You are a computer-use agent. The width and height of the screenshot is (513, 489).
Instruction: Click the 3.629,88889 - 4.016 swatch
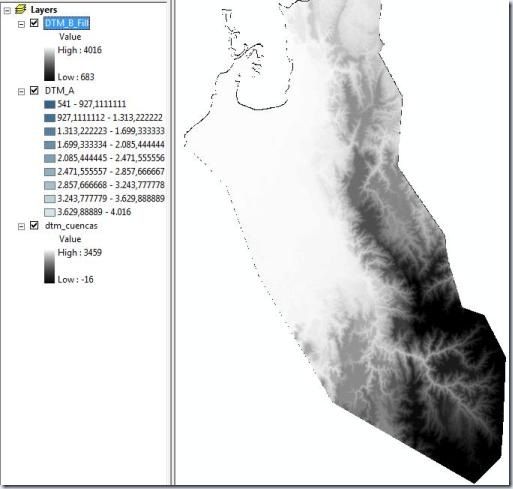pyautogui.click(x=50, y=212)
